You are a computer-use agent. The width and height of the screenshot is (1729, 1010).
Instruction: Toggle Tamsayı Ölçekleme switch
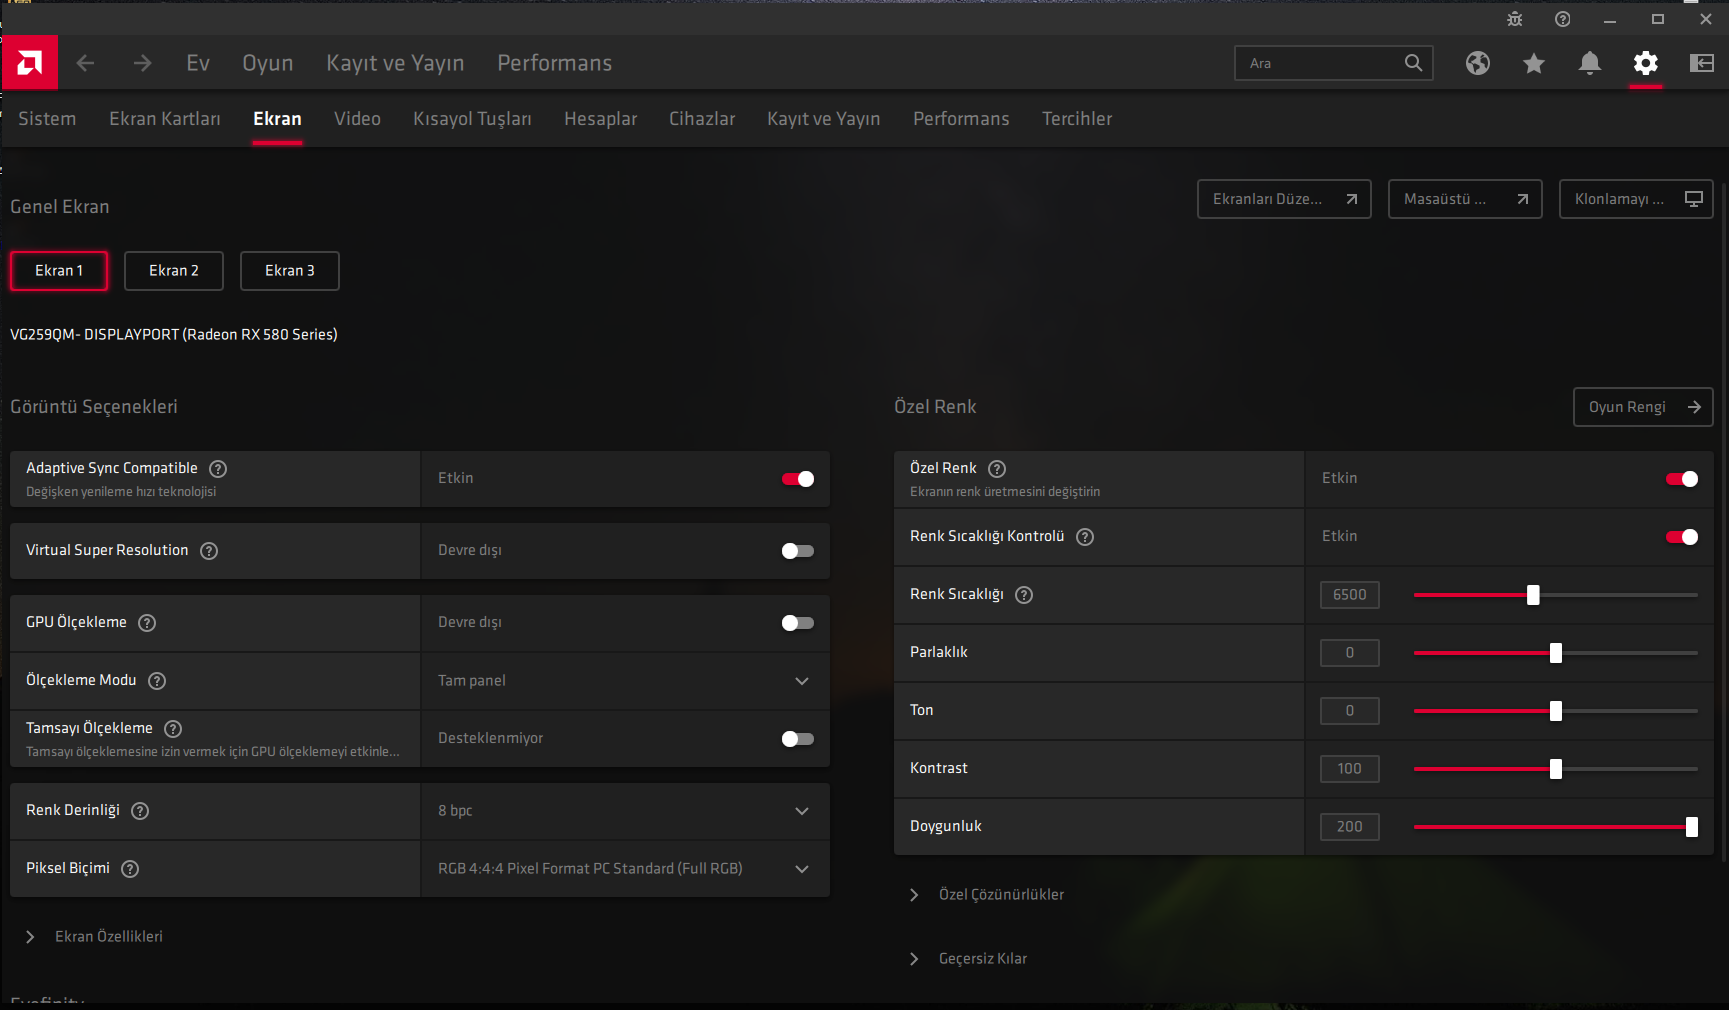coord(798,739)
